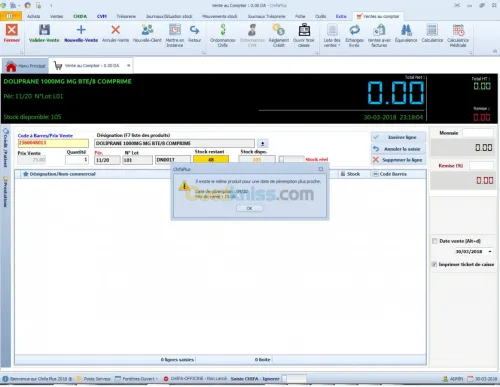Open the Journaux Trésorerie ribbon tab

(266, 16)
